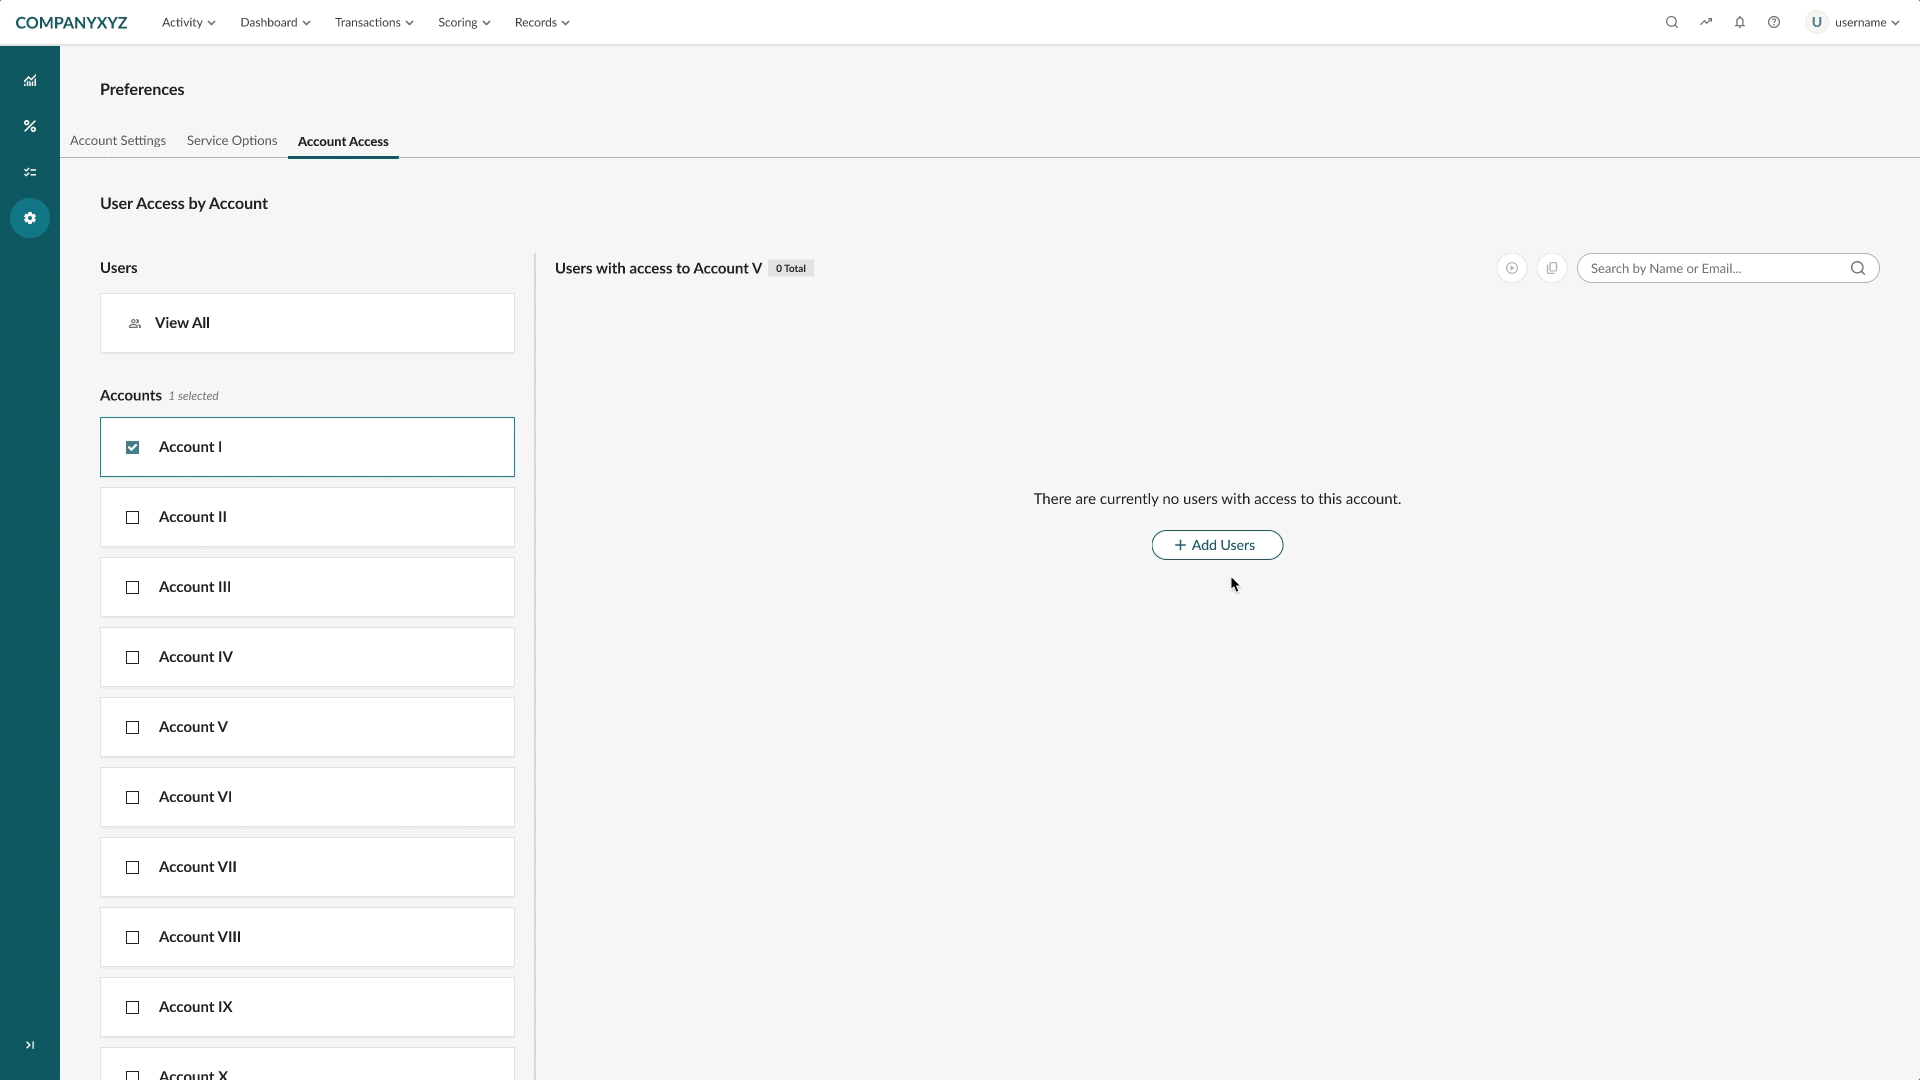Image resolution: width=1920 pixels, height=1080 pixels.
Task: Expand the Records dropdown
Action: [x=541, y=22]
